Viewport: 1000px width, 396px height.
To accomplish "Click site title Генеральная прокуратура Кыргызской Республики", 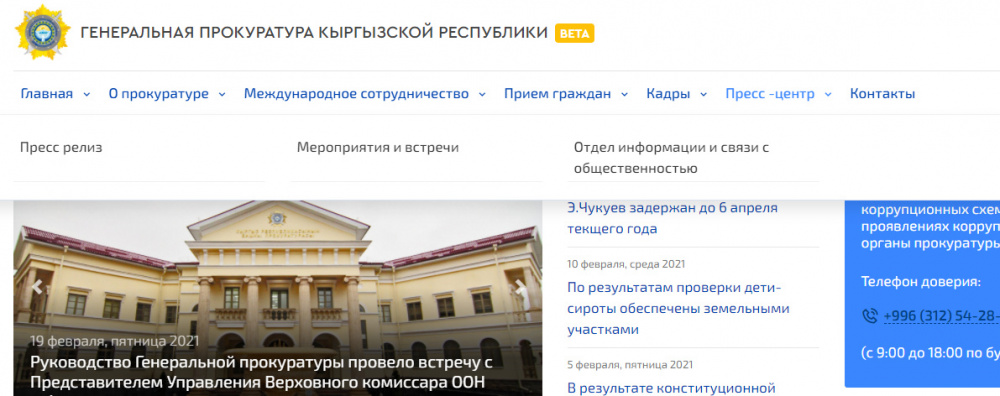I will click(x=314, y=33).
